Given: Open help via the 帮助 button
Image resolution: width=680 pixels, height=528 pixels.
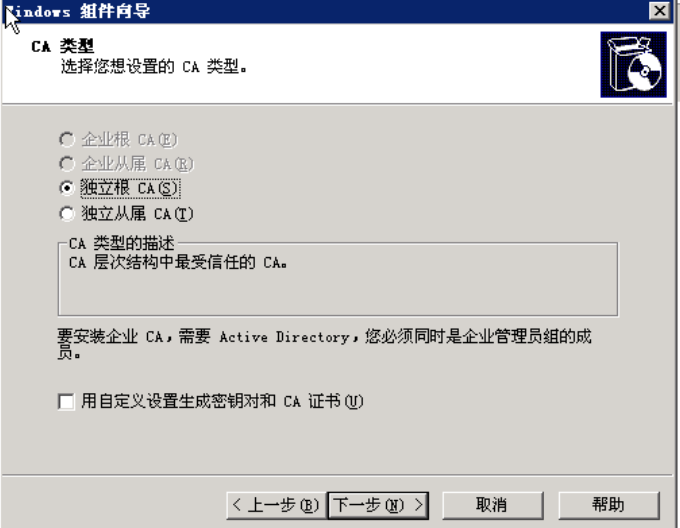Looking at the screenshot, I should pyautogui.click(x=609, y=505).
